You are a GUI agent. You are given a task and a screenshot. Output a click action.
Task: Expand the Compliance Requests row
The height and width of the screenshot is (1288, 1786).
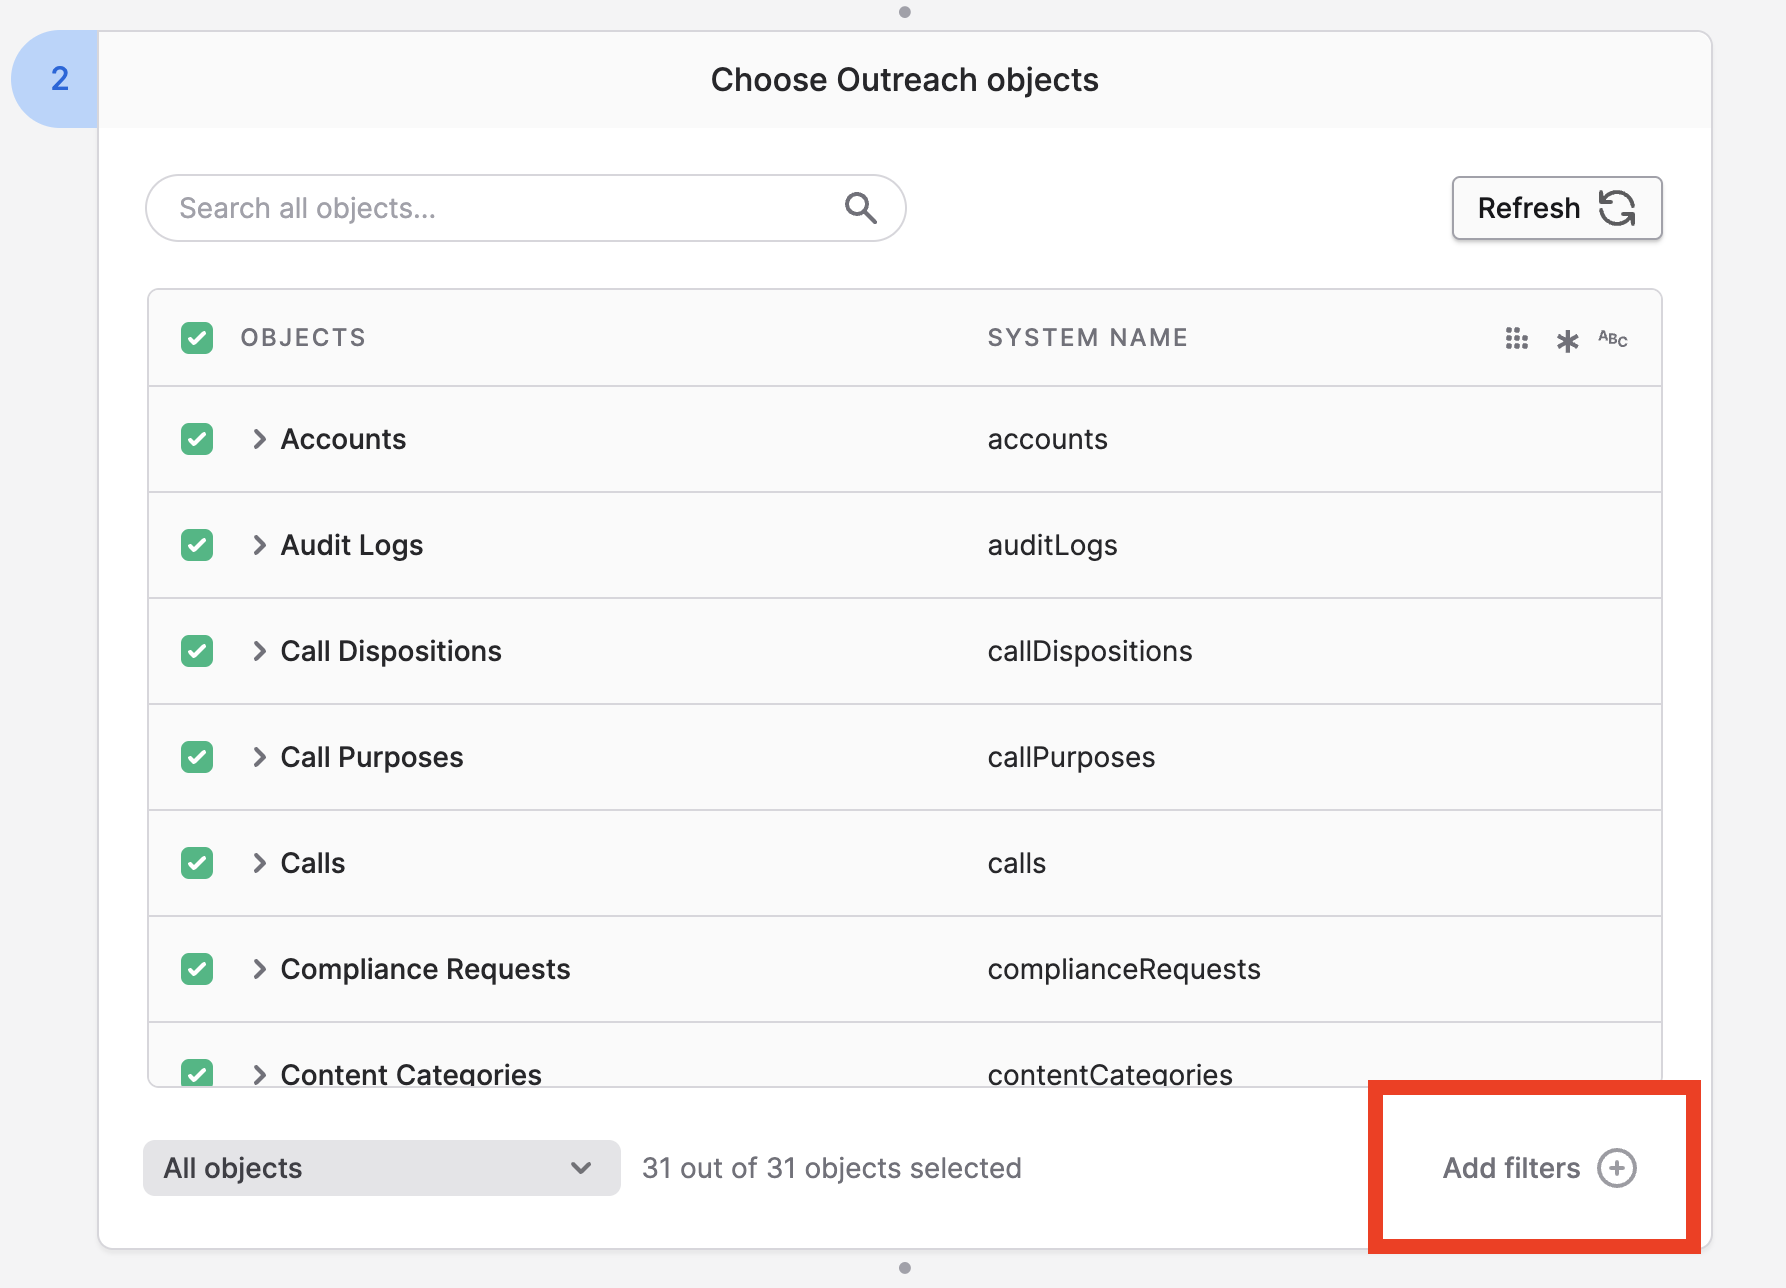click(x=259, y=969)
